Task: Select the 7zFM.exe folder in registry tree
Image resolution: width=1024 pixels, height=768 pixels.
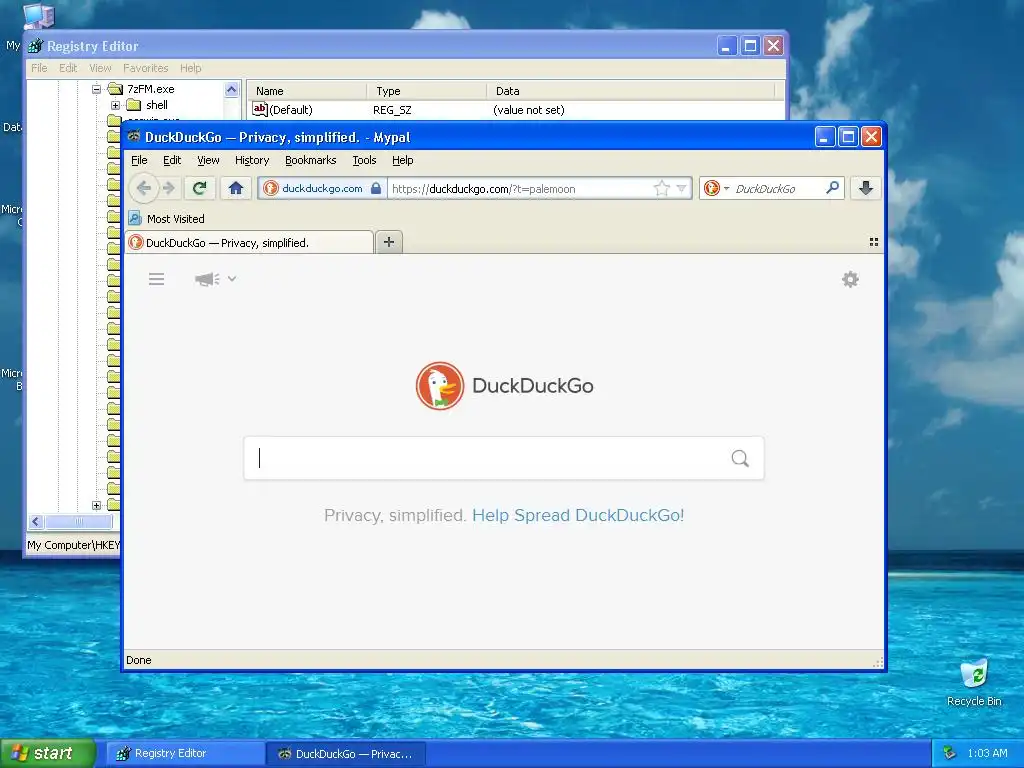Action: click(143, 89)
